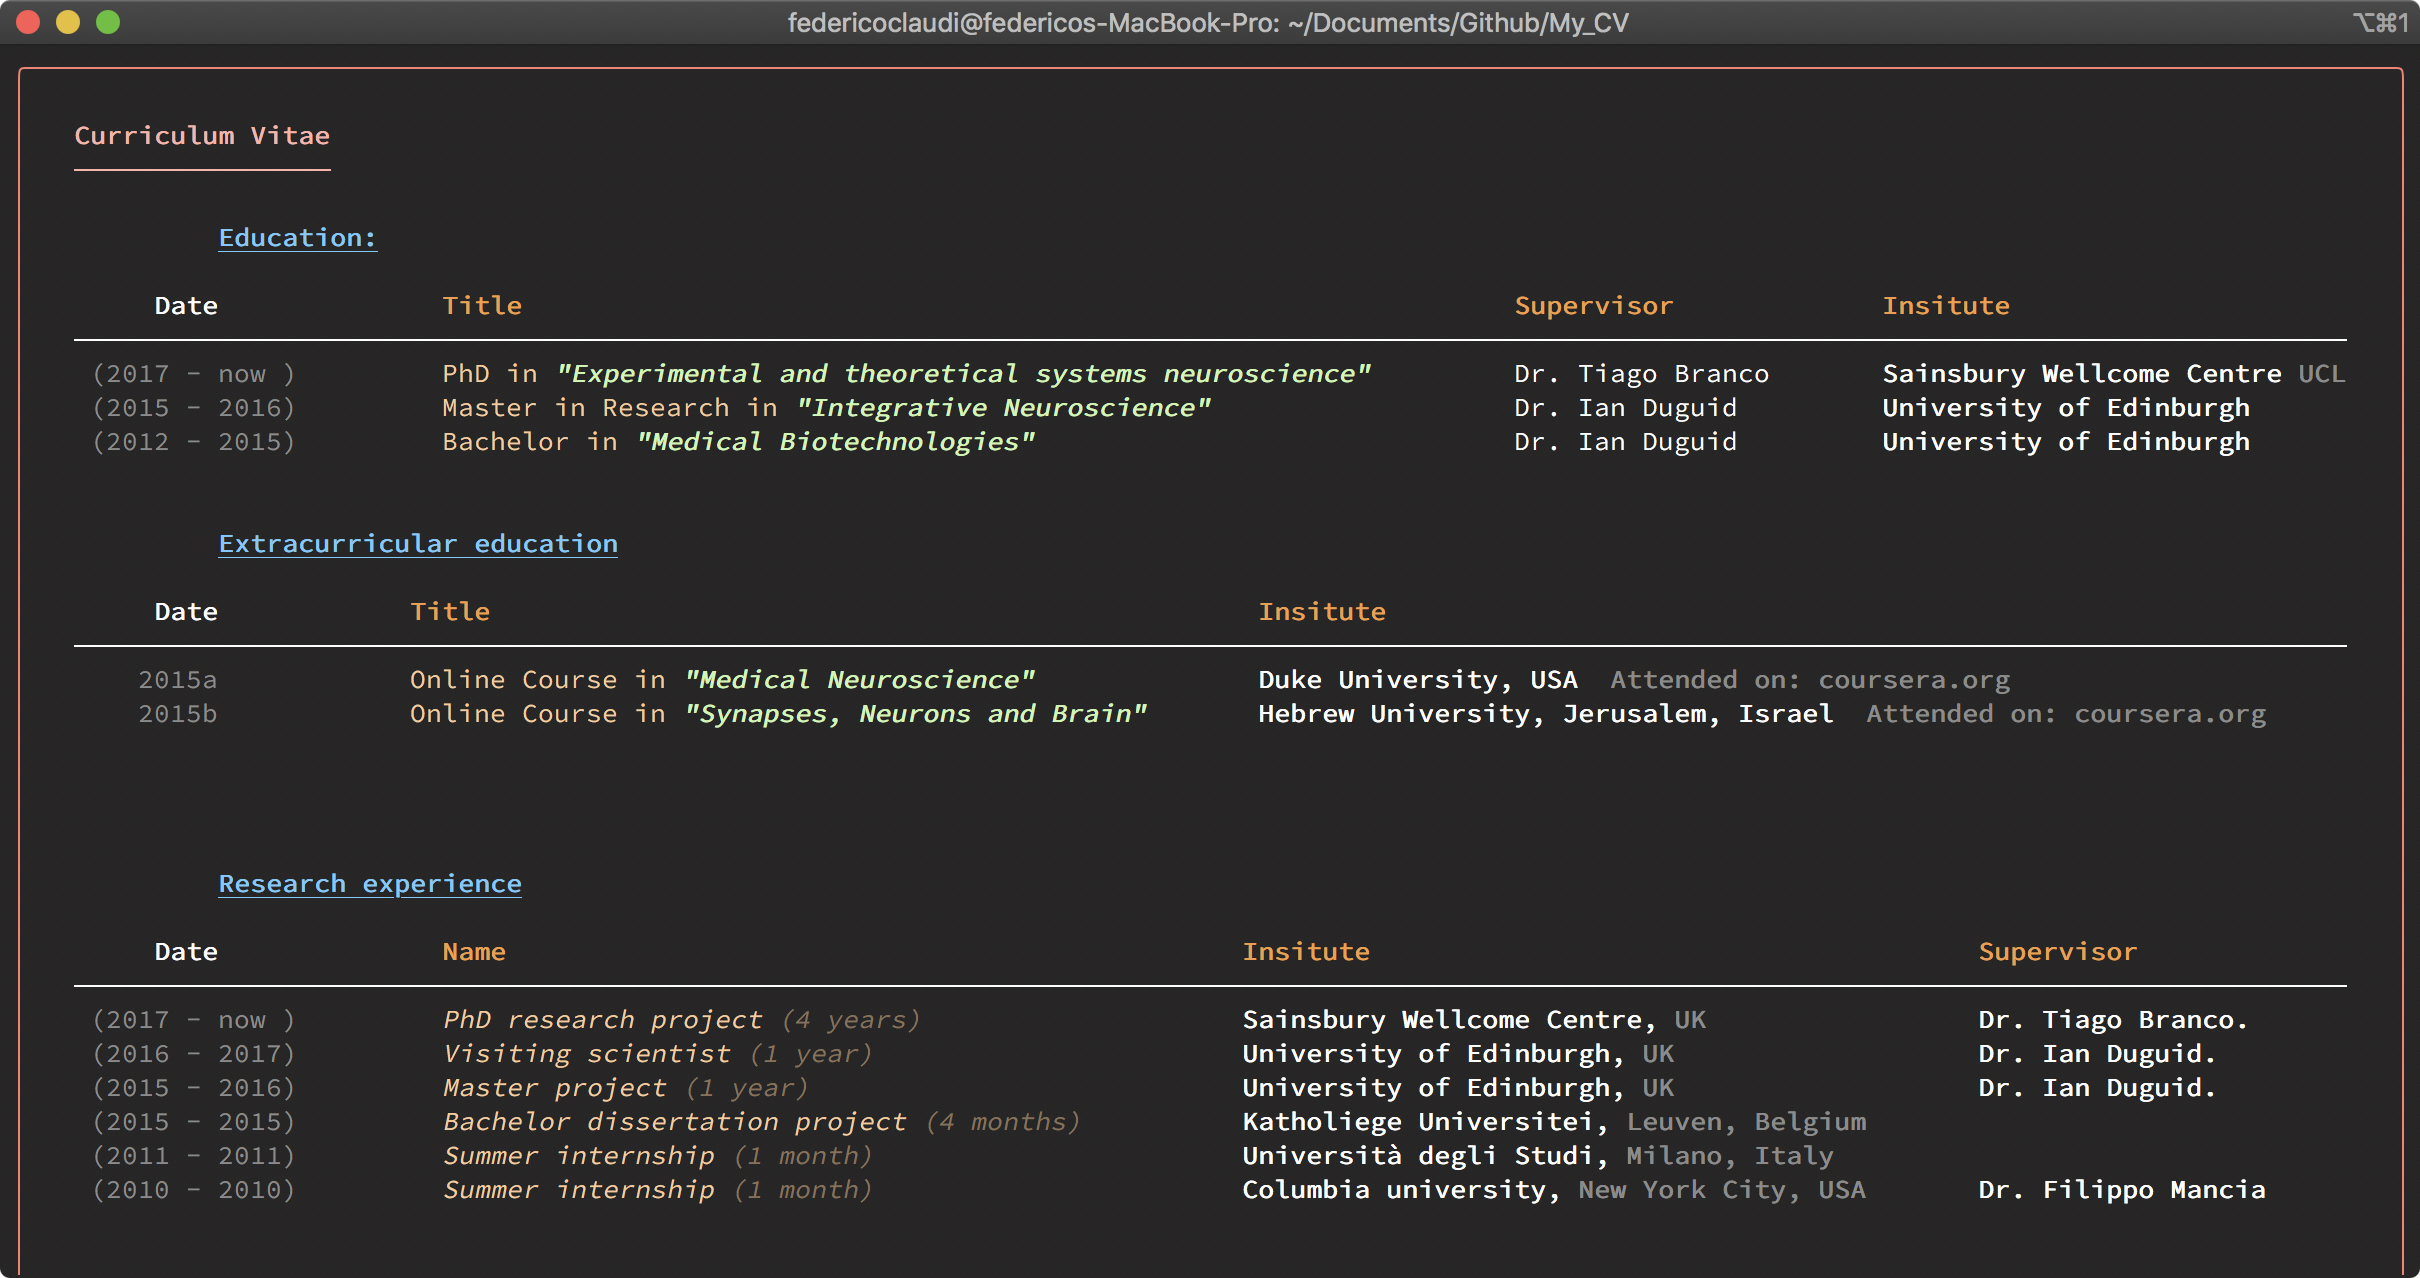
Task: Click the Master in Research Integrative Neuroscience entry
Action: [x=826, y=408]
